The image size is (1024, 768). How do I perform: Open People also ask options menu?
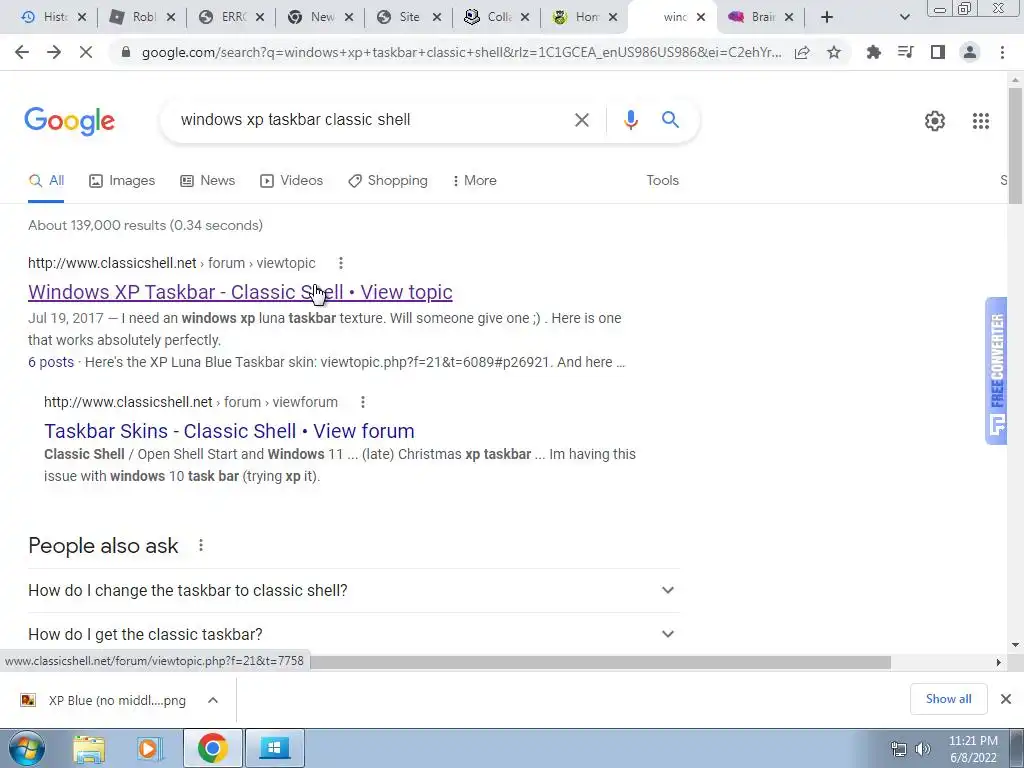(x=200, y=545)
